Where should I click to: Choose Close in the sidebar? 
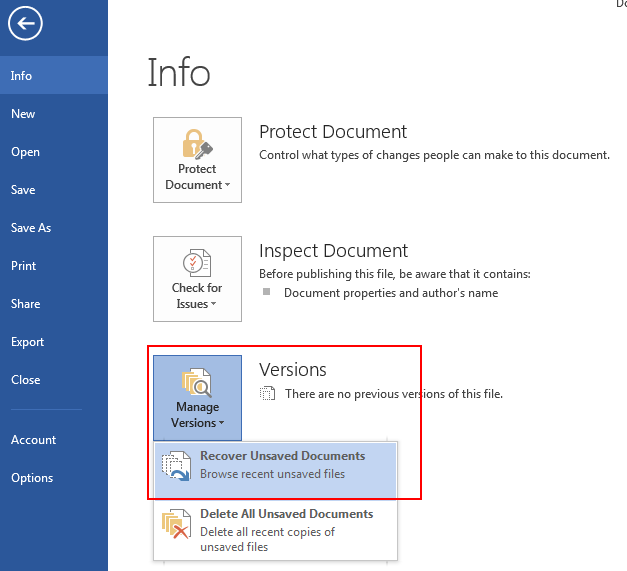point(54,379)
